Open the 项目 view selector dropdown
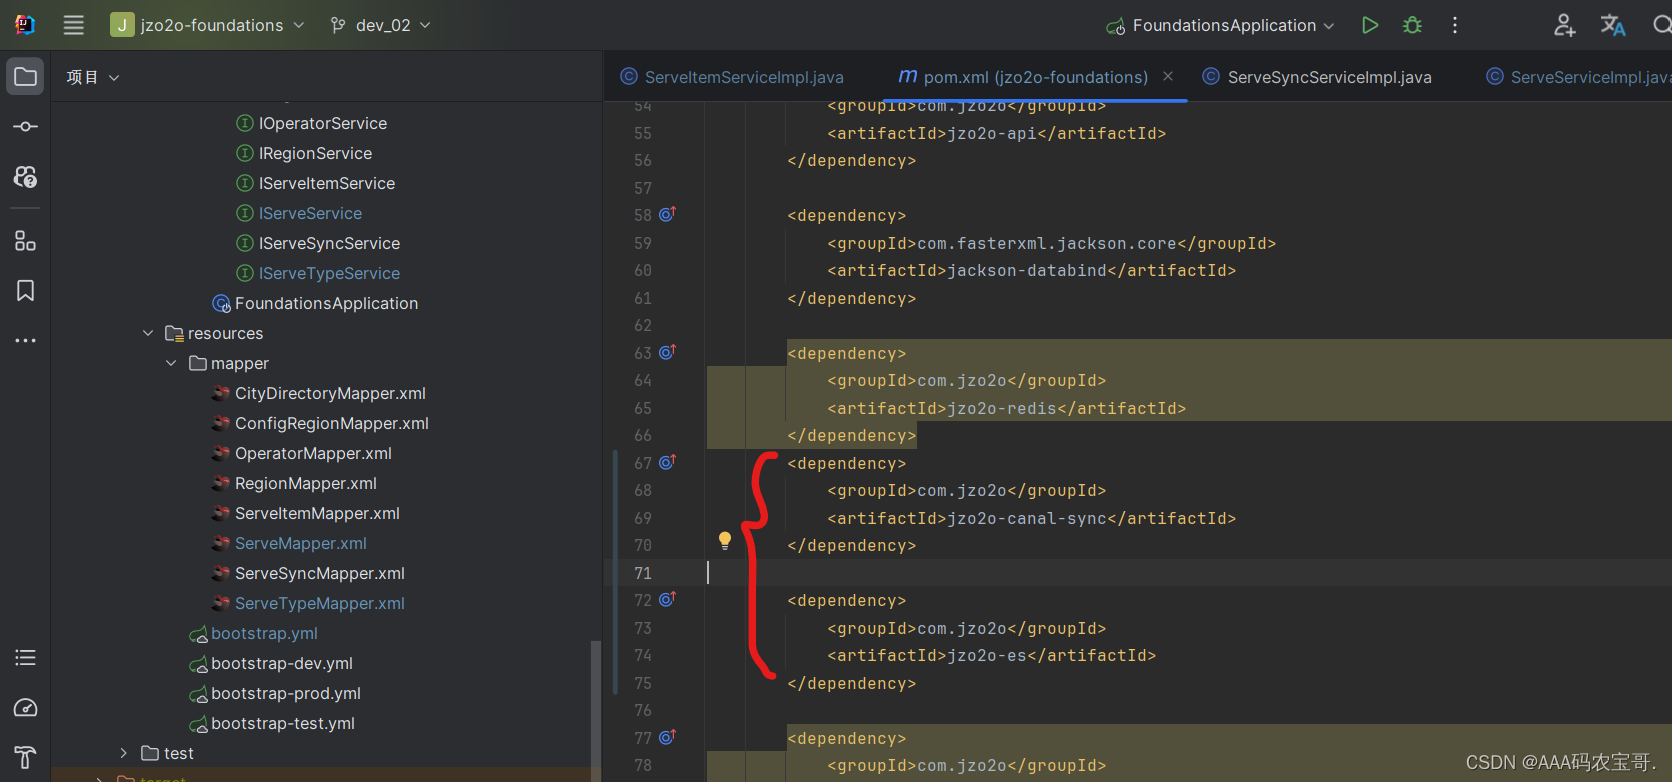The height and width of the screenshot is (782, 1672). pyautogui.click(x=93, y=77)
